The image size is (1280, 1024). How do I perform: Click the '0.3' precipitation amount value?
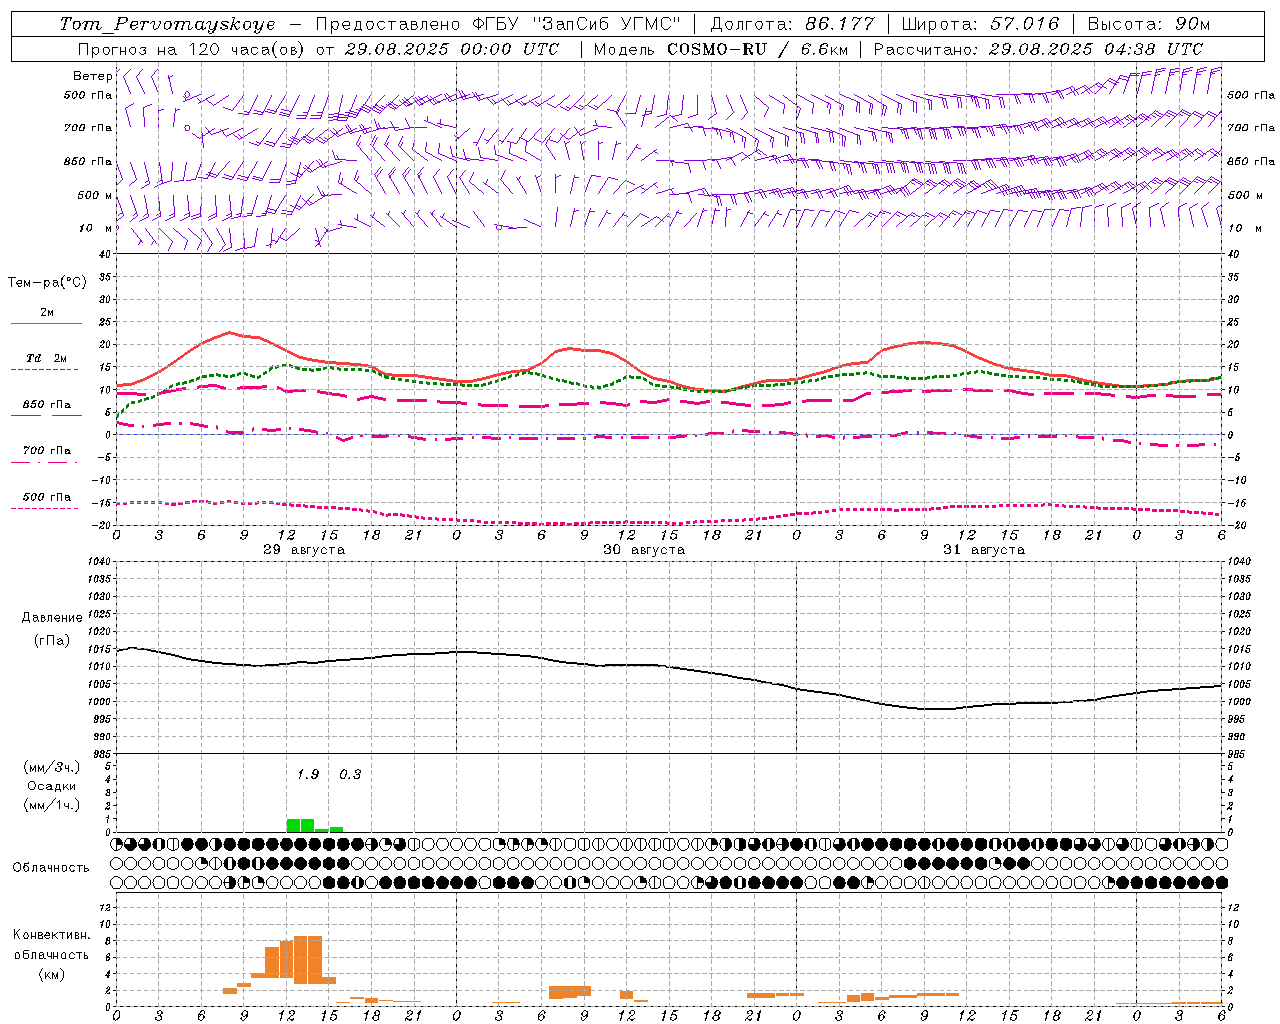(x=350, y=774)
